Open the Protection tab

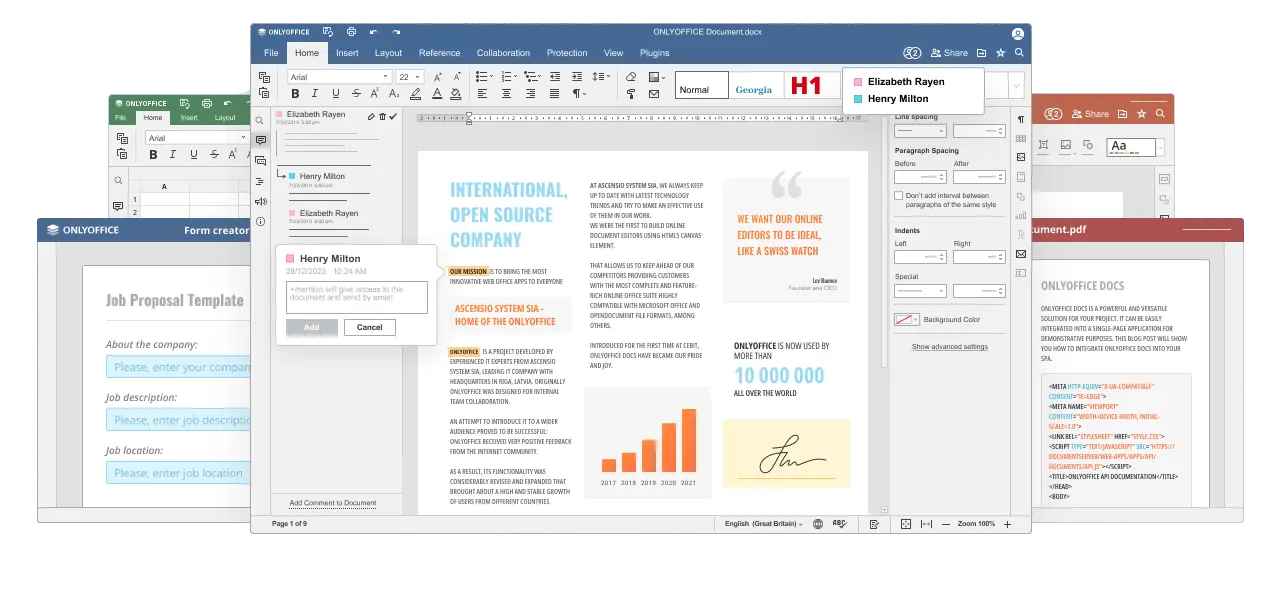[567, 53]
